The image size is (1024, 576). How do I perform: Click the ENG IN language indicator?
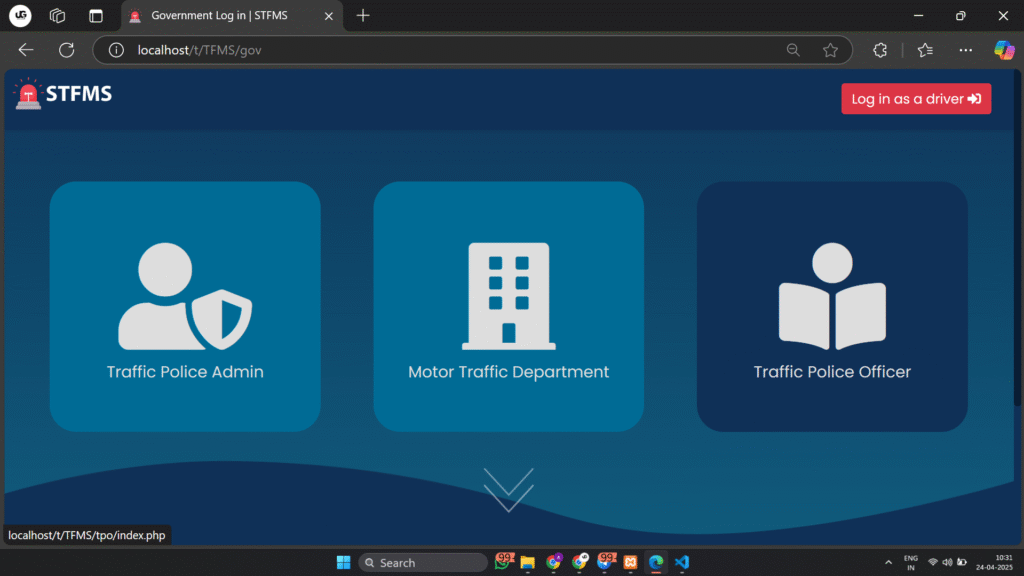coord(910,563)
